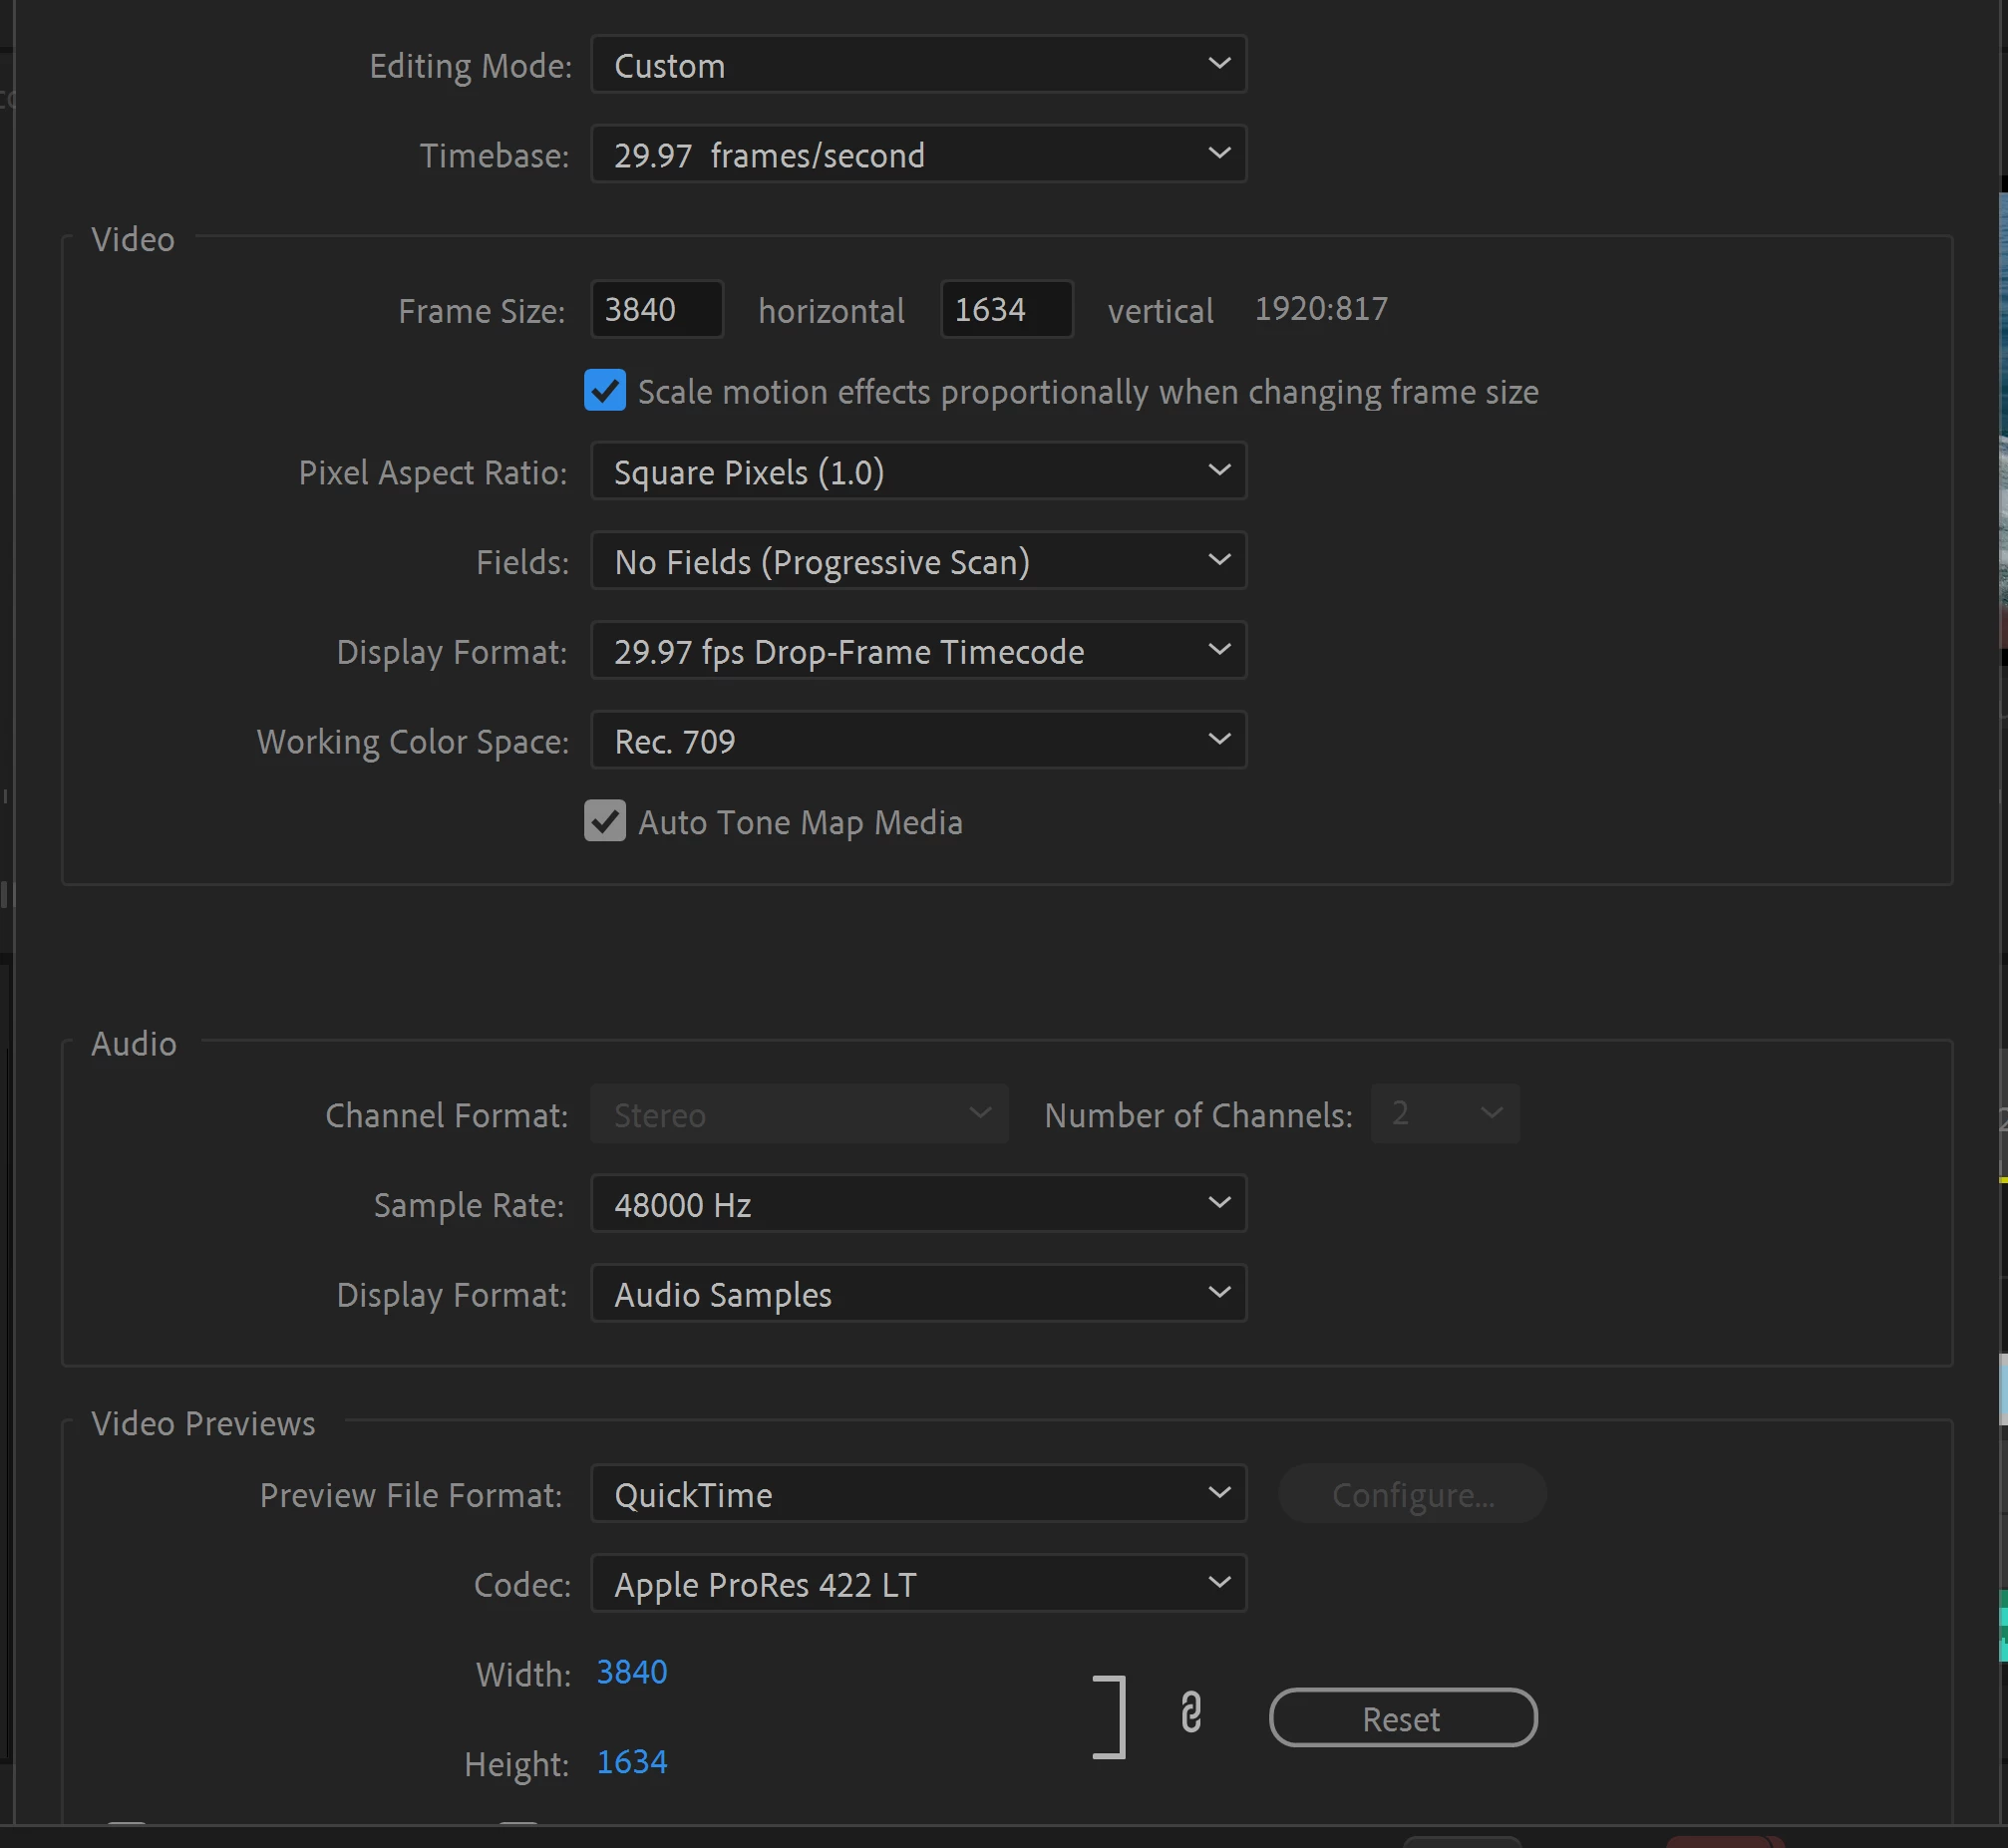The height and width of the screenshot is (1848, 2008).
Task: Open video Display Format timecode dropdown
Action: pos(918,651)
